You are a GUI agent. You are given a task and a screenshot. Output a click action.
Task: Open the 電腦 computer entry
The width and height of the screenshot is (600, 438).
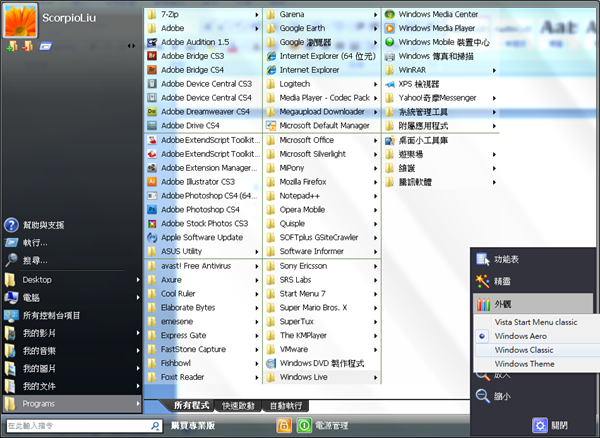pyautogui.click(x=72, y=297)
